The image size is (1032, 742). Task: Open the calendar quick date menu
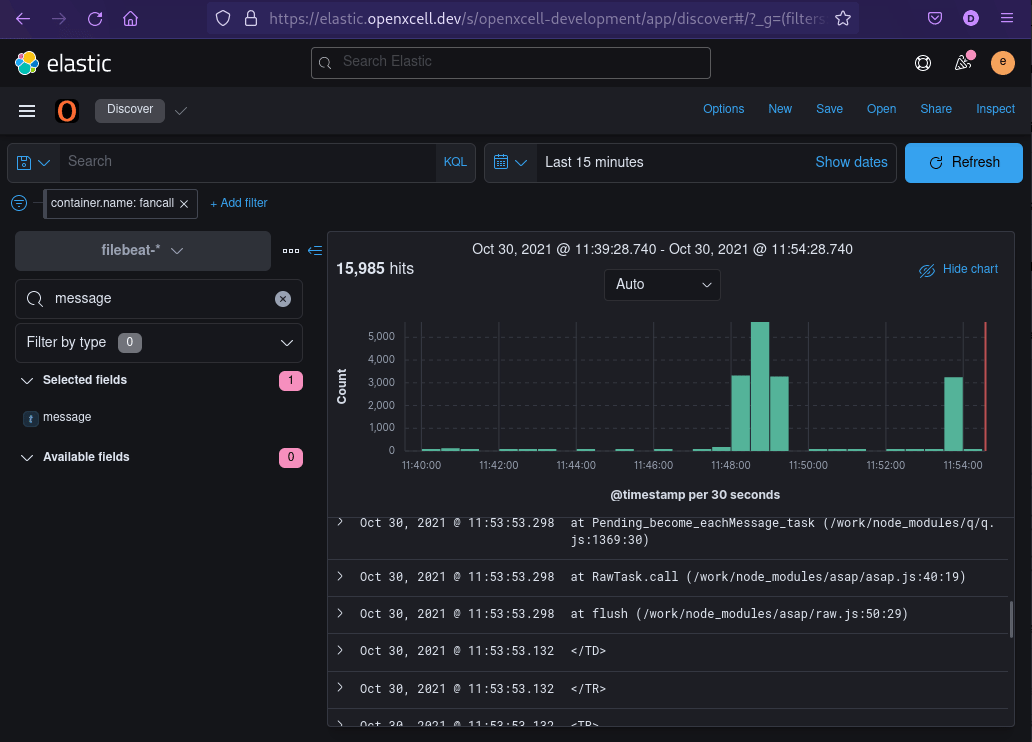pos(510,162)
